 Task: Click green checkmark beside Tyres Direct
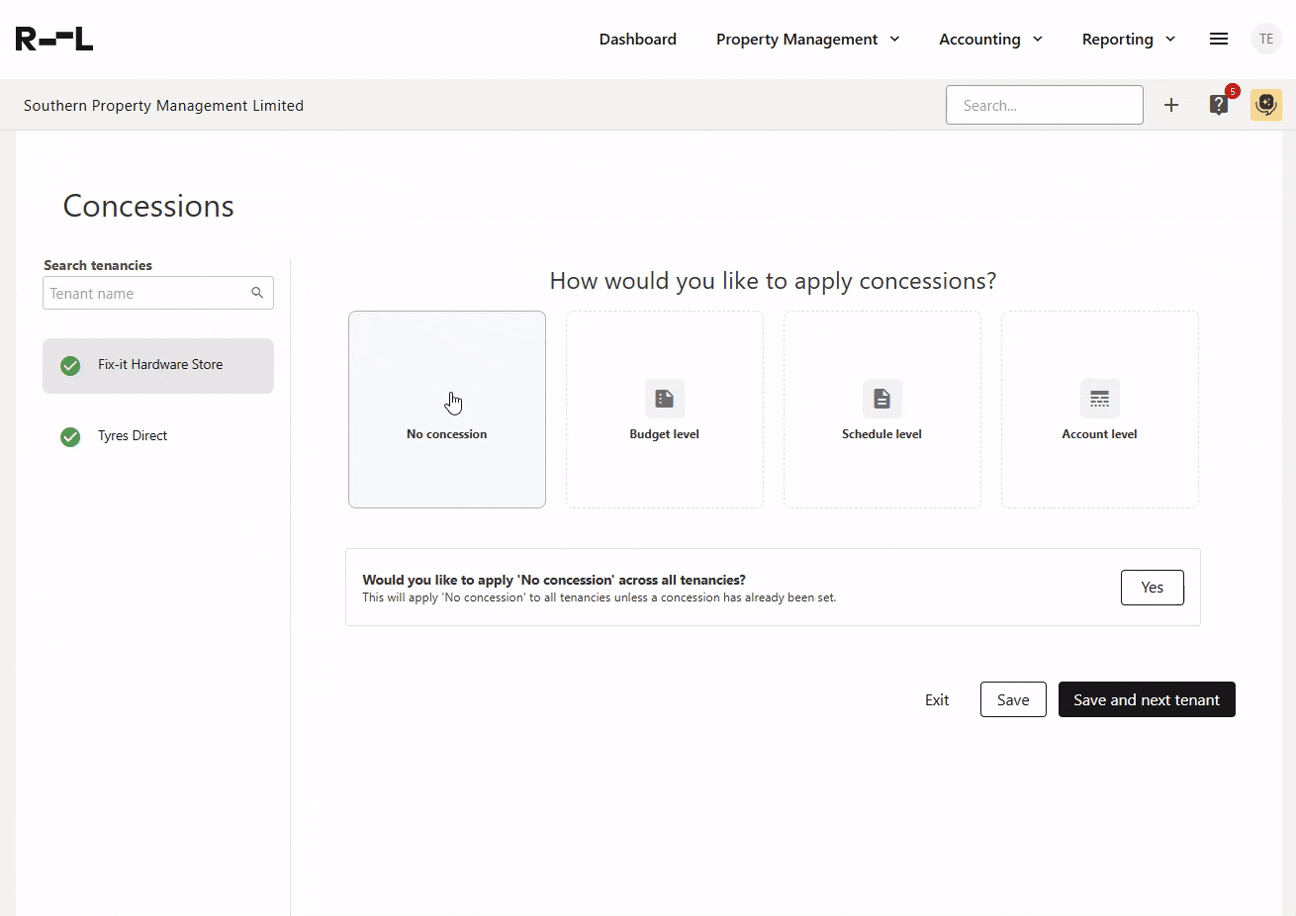[x=70, y=436]
